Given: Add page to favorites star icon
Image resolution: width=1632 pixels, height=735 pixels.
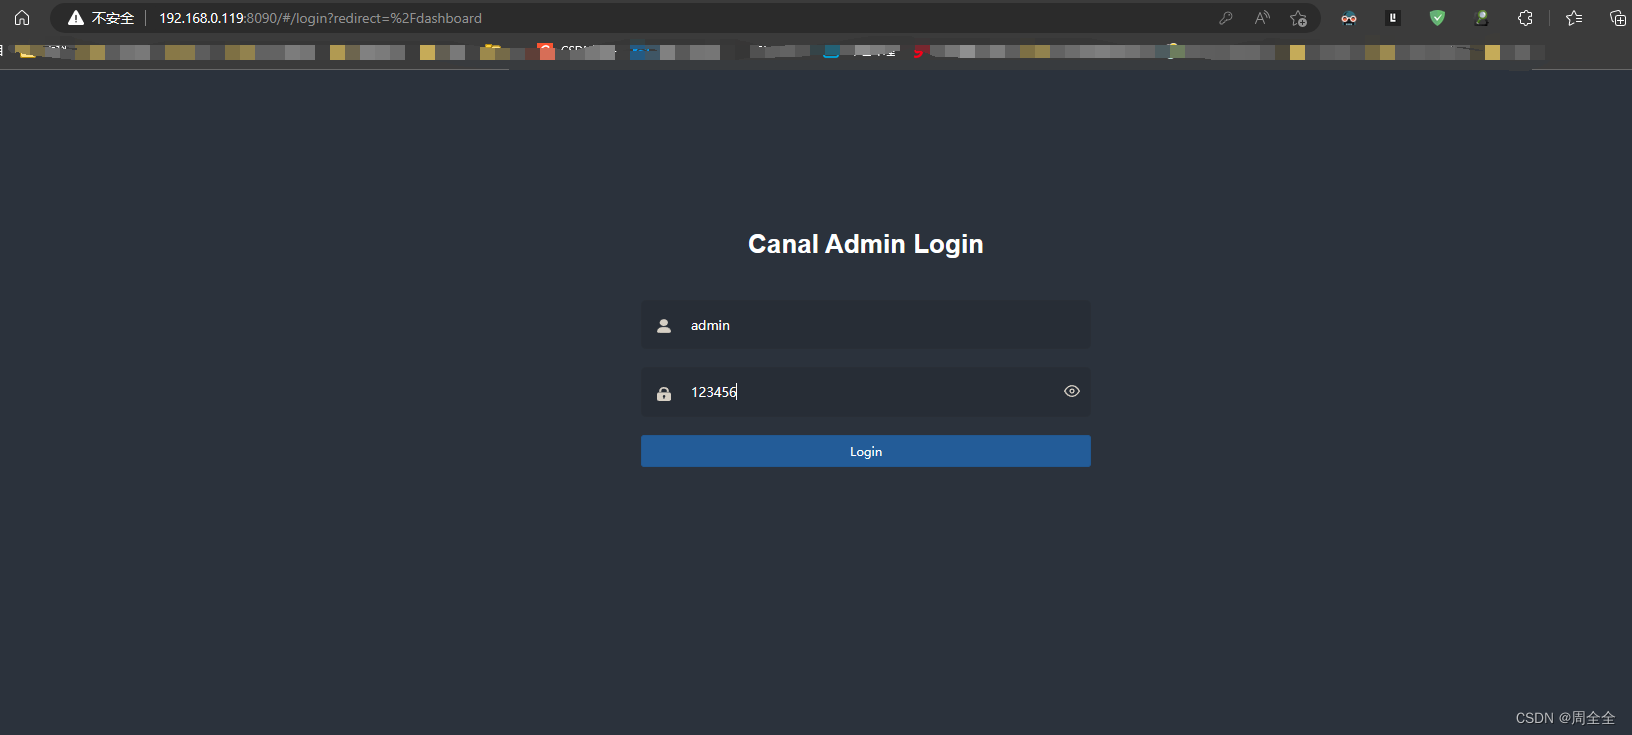Looking at the screenshot, I should click(1298, 18).
